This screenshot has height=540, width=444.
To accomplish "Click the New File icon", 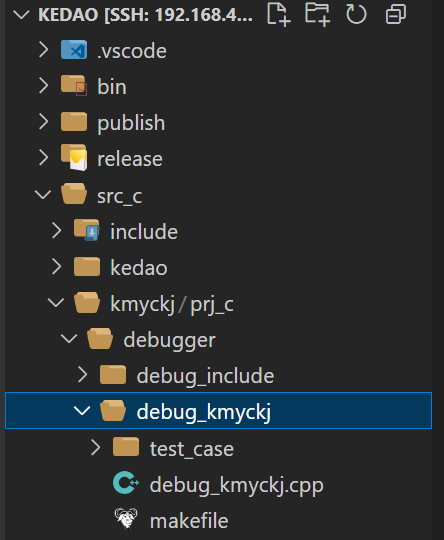I will click(279, 14).
